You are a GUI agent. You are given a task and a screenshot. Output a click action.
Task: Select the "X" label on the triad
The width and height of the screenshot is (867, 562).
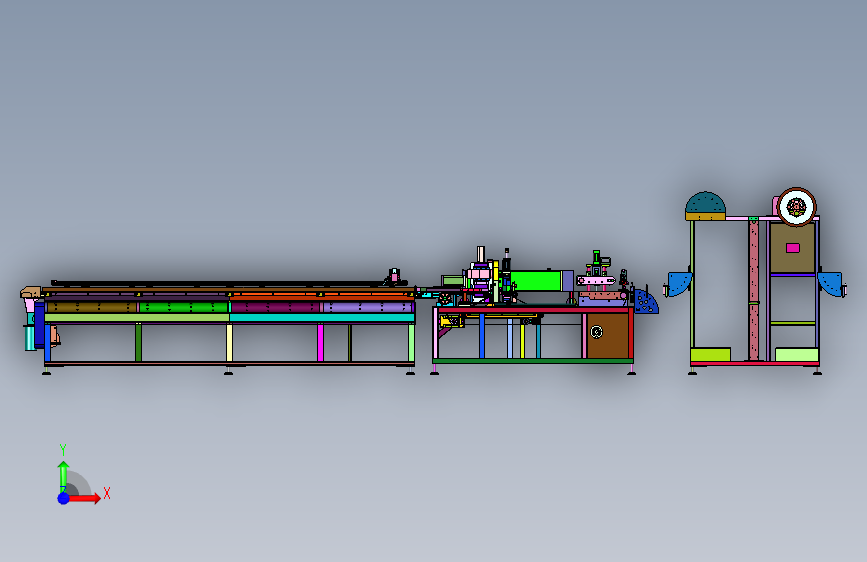[107, 493]
